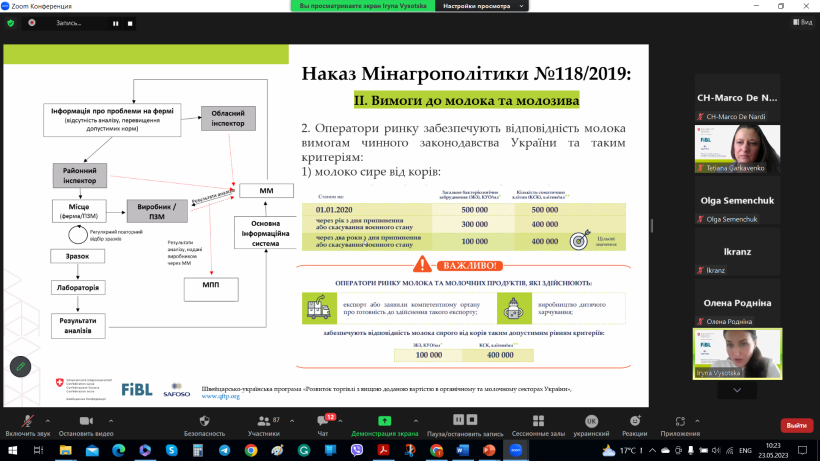Screen dimensions: 820x461
Task: Open Приложения apps icon
Action: coord(680,421)
